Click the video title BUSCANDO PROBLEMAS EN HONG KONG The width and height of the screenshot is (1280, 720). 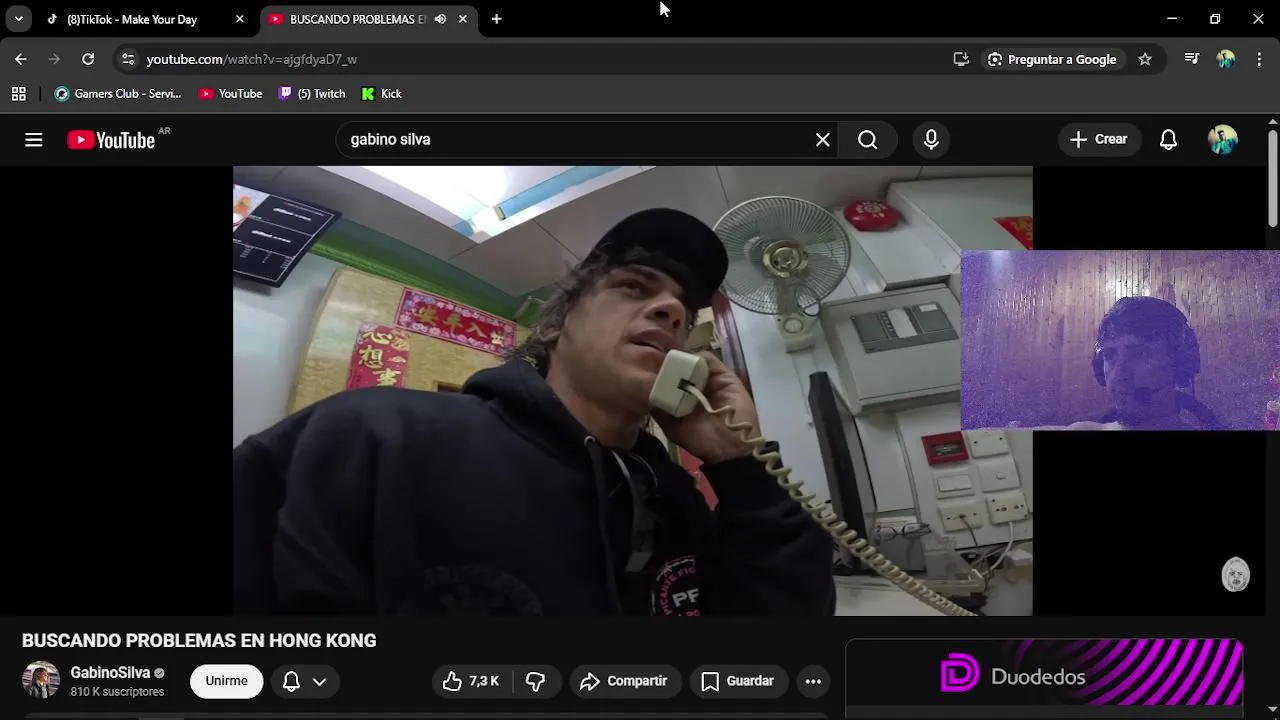(199, 641)
